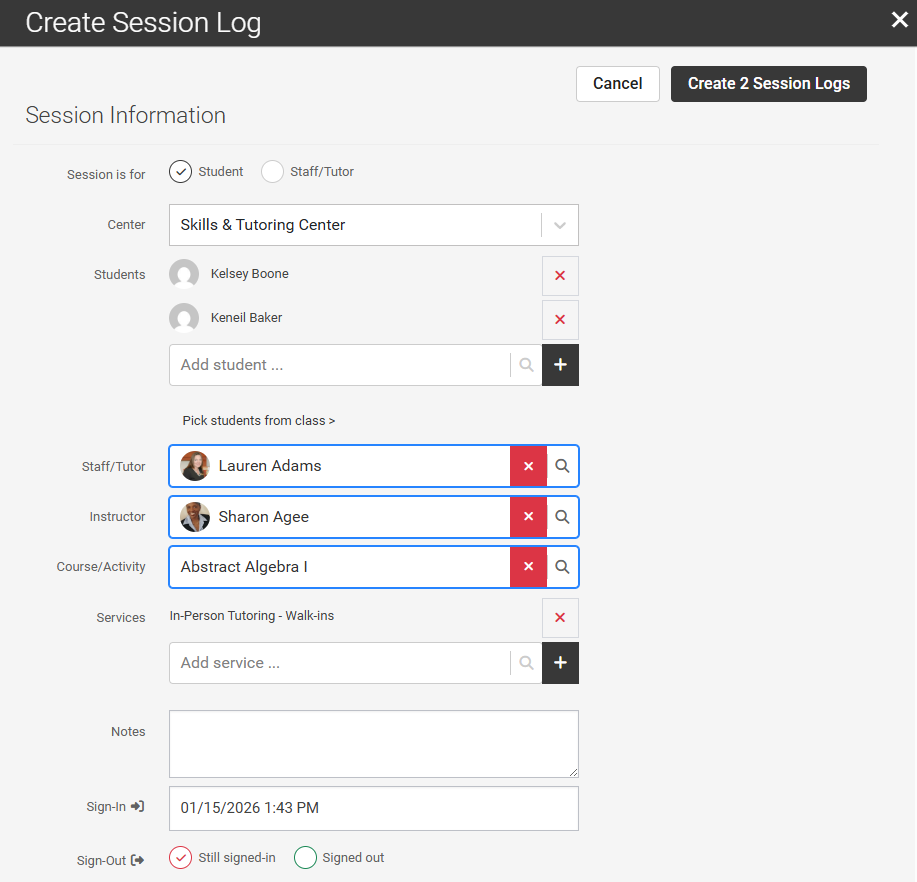Select the Still signed-in option
This screenshot has width=917, height=882.
point(180,858)
